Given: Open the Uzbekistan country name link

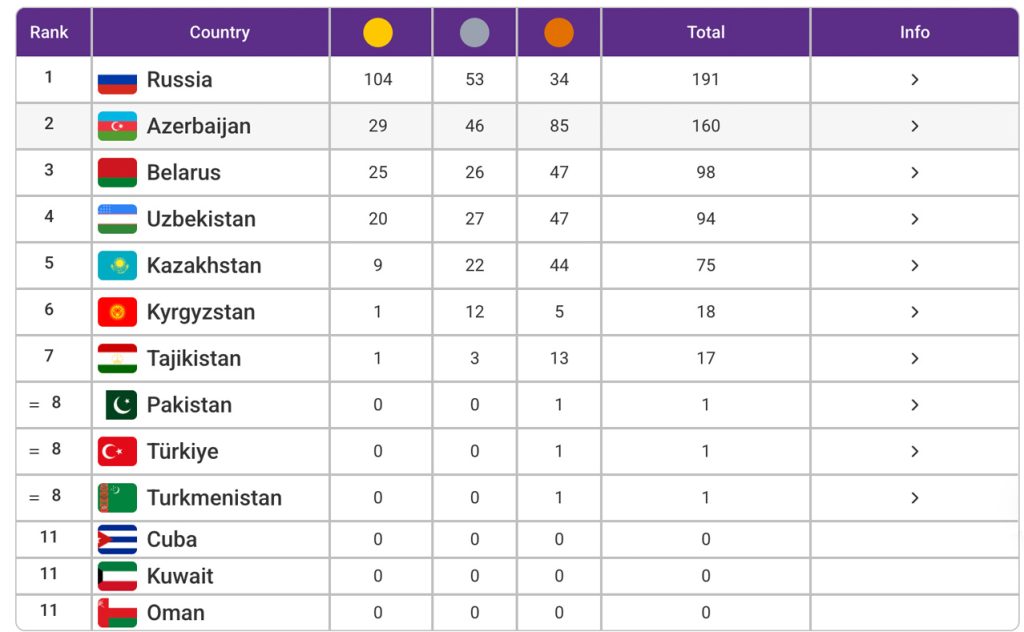Looking at the screenshot, I should click(x=201, y=219).
